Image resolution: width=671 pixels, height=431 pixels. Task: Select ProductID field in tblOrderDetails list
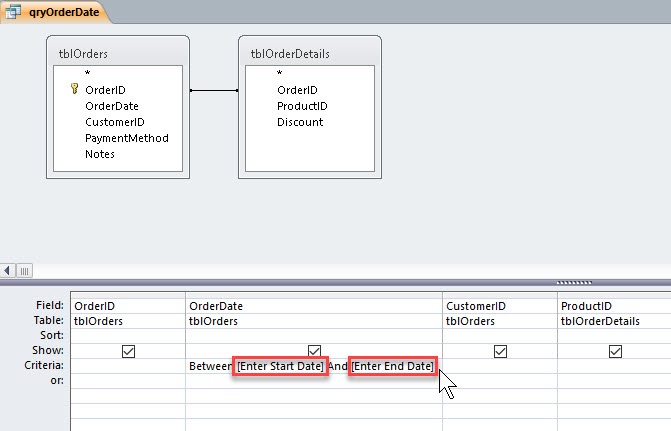tap(302, 106)
